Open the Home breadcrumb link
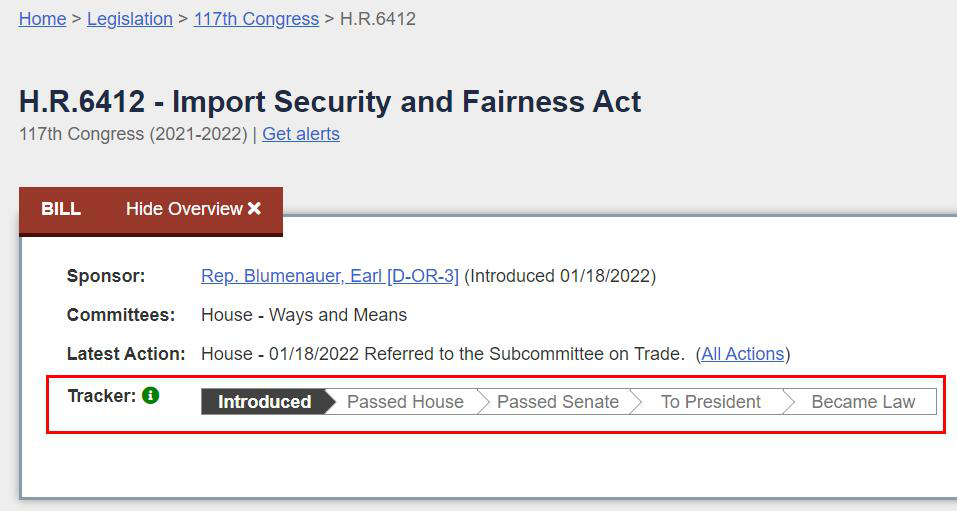957x511 pixels. 42,19
